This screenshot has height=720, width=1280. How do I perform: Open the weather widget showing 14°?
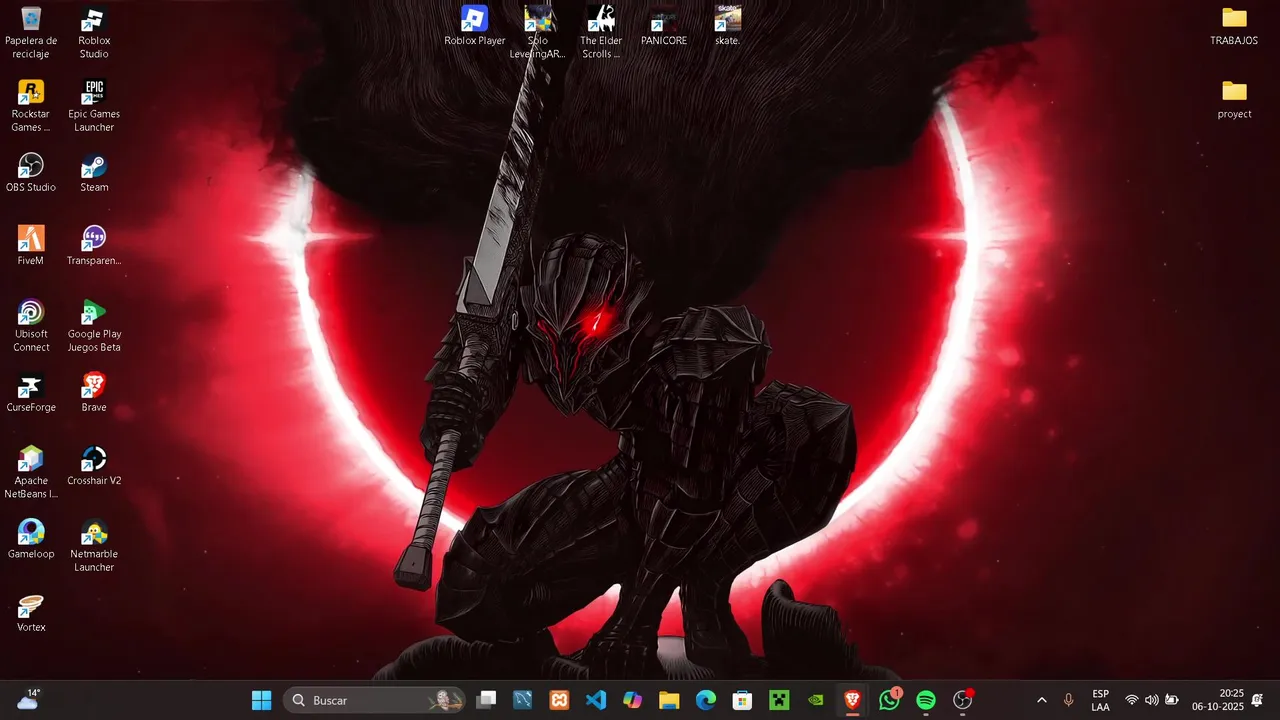(27, 700)
